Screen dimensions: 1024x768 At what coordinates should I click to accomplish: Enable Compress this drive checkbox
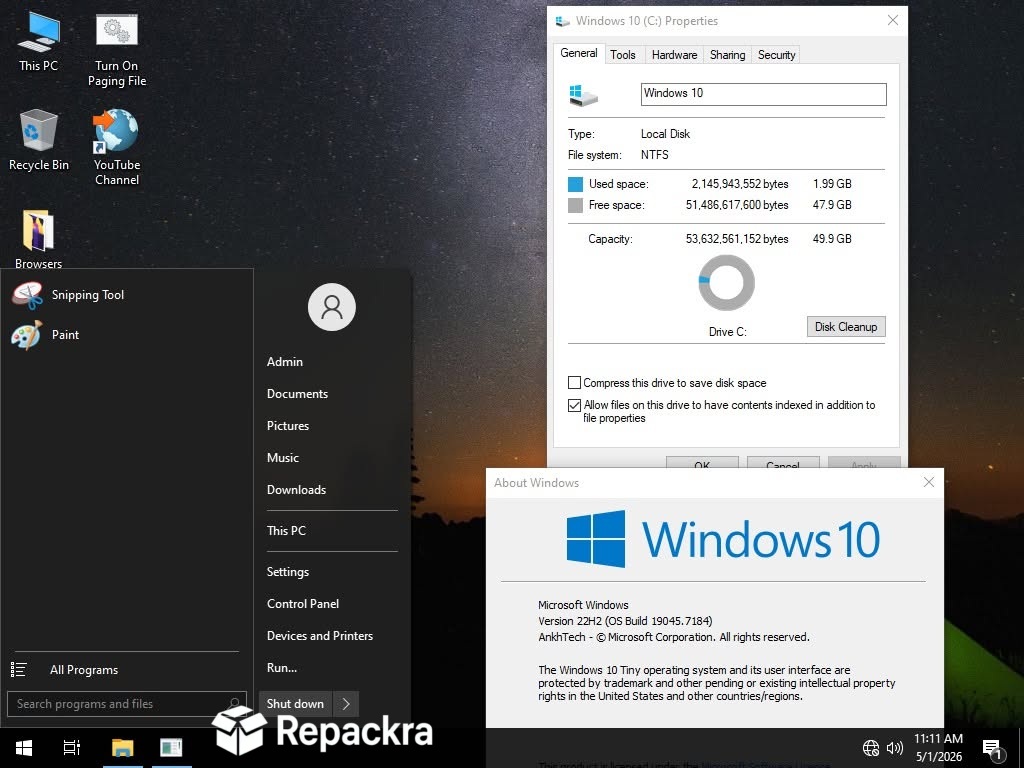coord(574,383)
